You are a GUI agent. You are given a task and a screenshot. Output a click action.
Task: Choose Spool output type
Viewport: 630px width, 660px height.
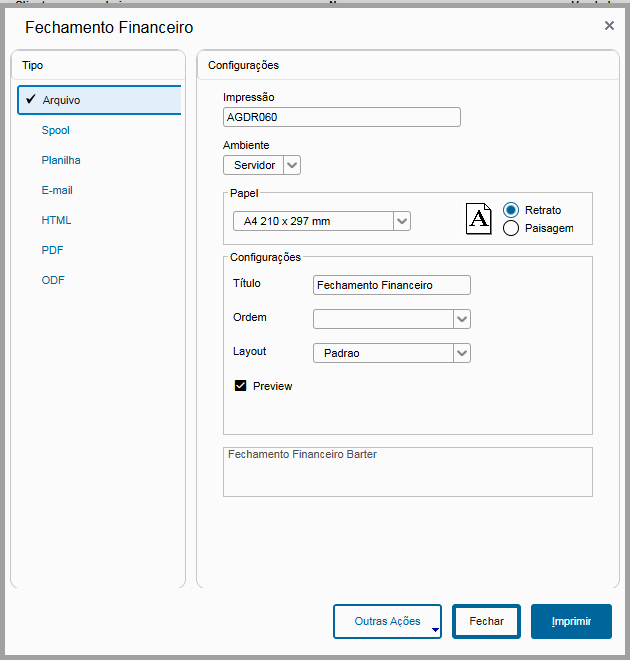56,130
